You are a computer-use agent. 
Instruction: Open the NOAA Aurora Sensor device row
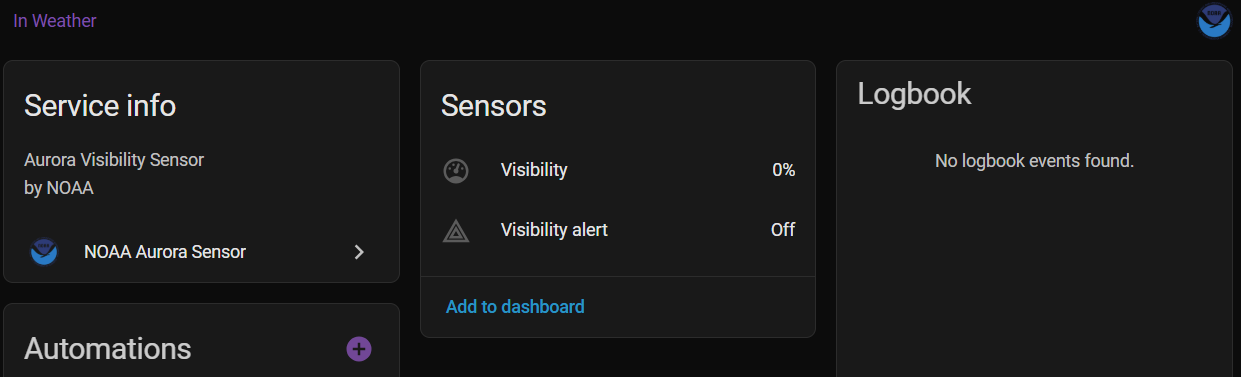[x=201, y=252]
